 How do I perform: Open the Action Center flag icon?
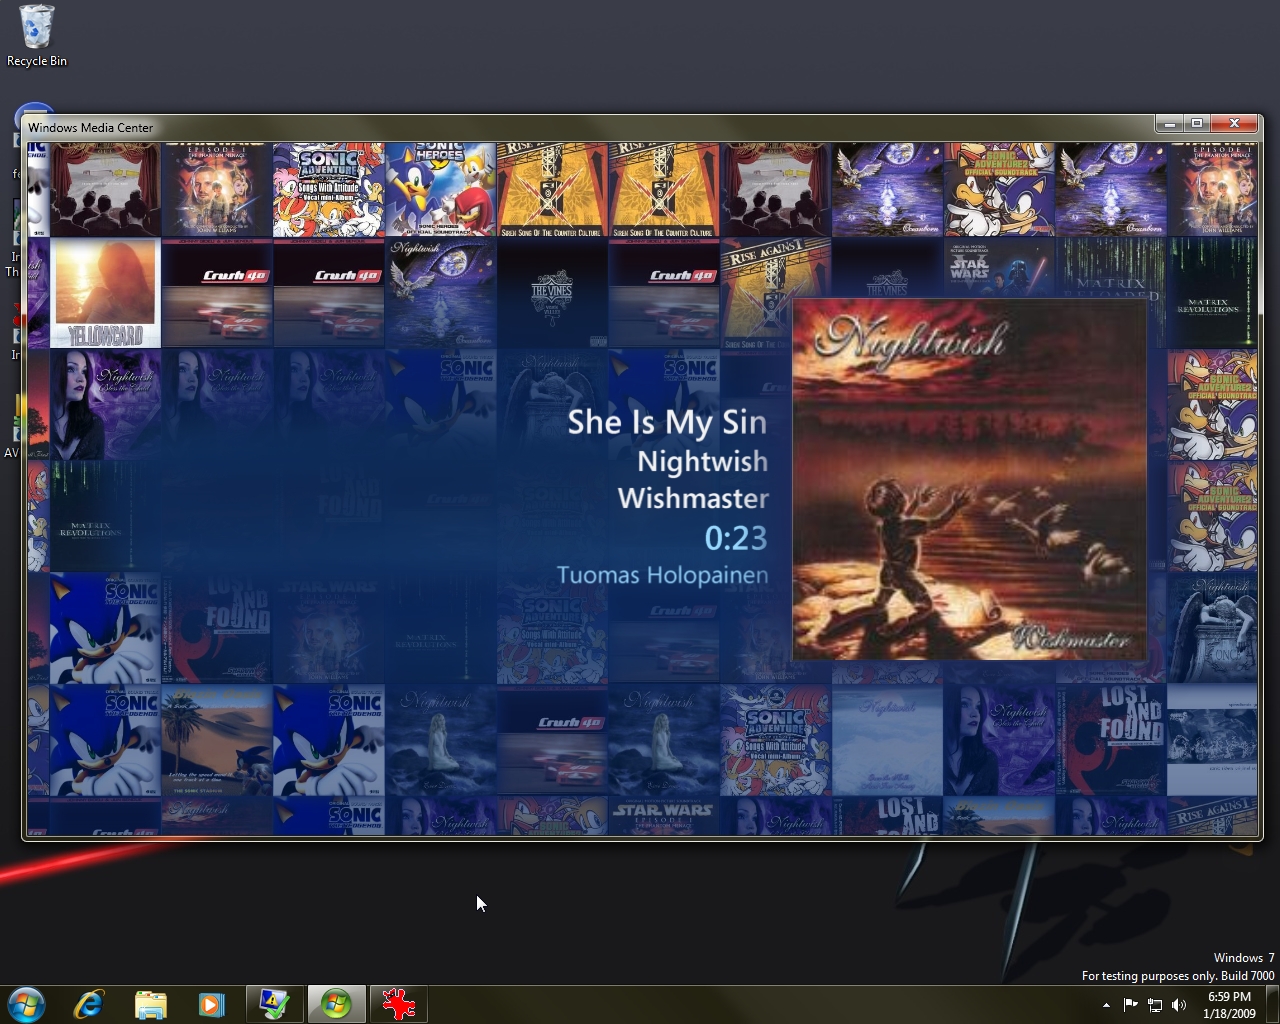1131,1005
